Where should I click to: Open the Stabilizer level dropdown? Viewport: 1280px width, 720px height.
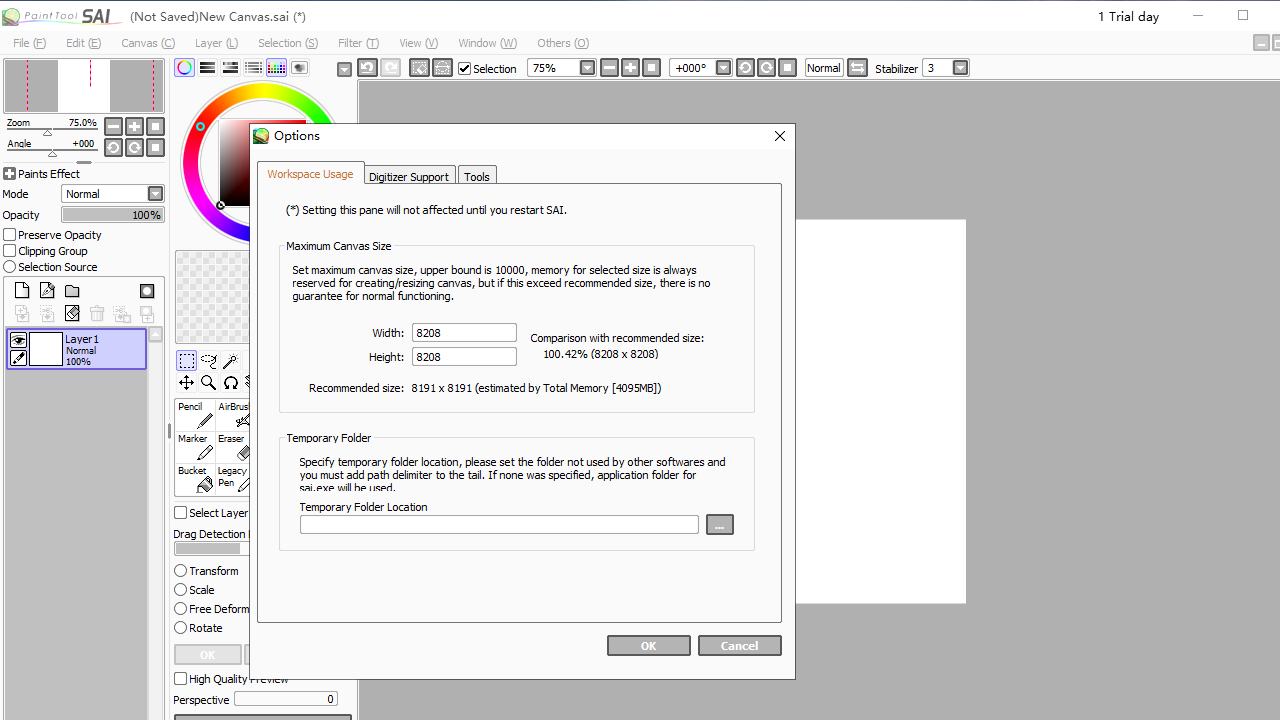point(959,68)
